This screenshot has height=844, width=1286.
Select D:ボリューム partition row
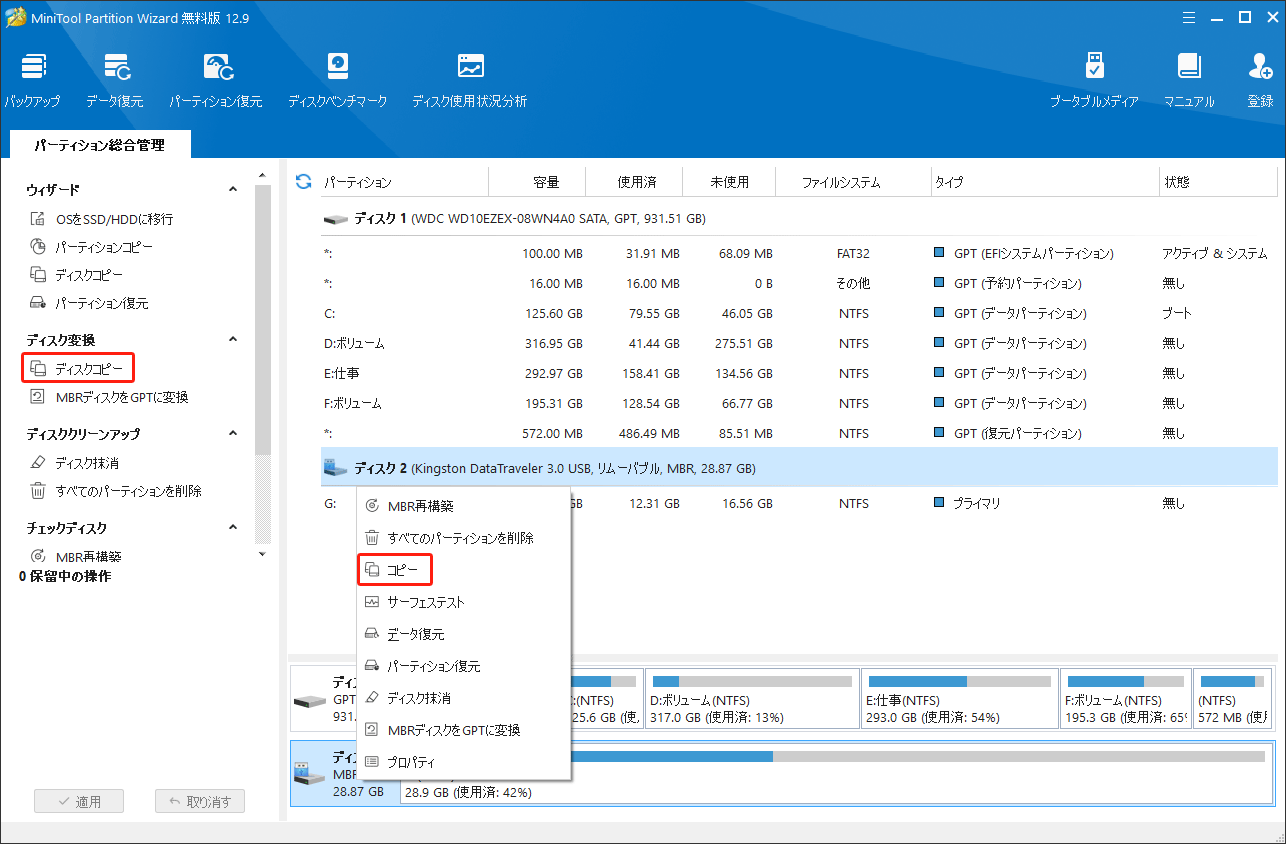(x=798, y=343)
